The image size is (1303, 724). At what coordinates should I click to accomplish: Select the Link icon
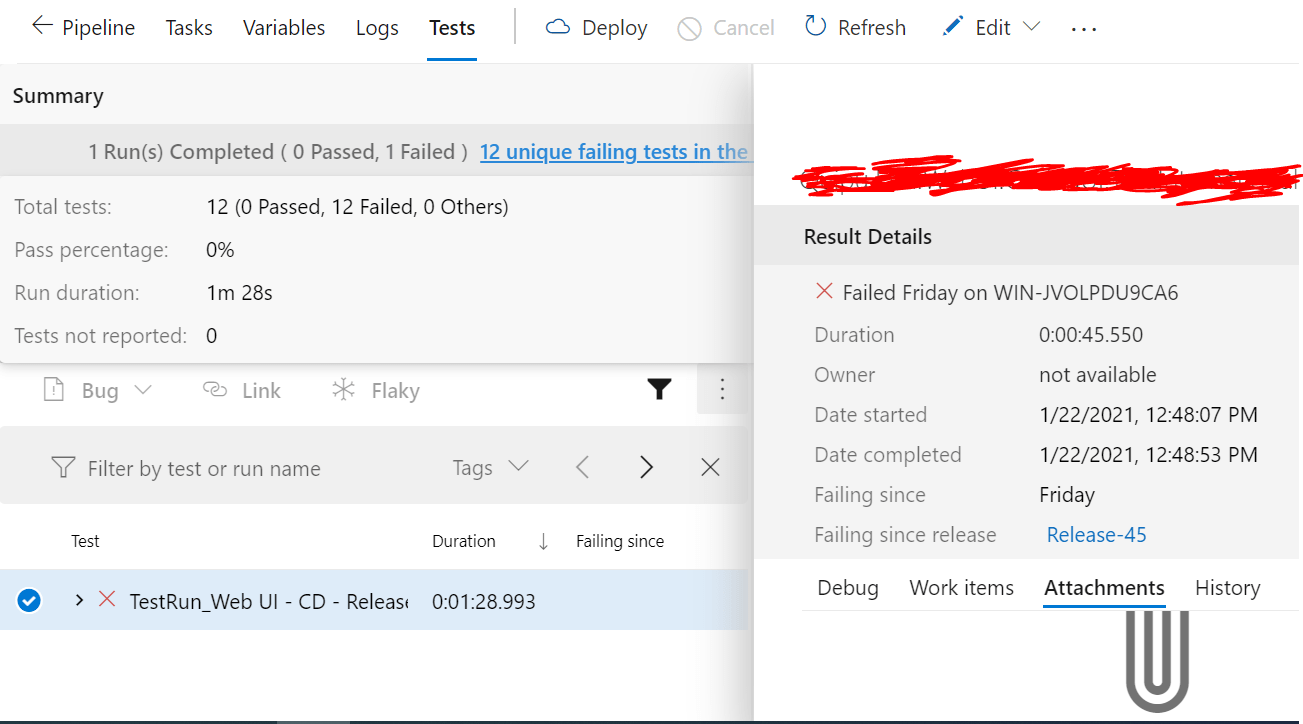pyautogui.click(x=215, y=390)
